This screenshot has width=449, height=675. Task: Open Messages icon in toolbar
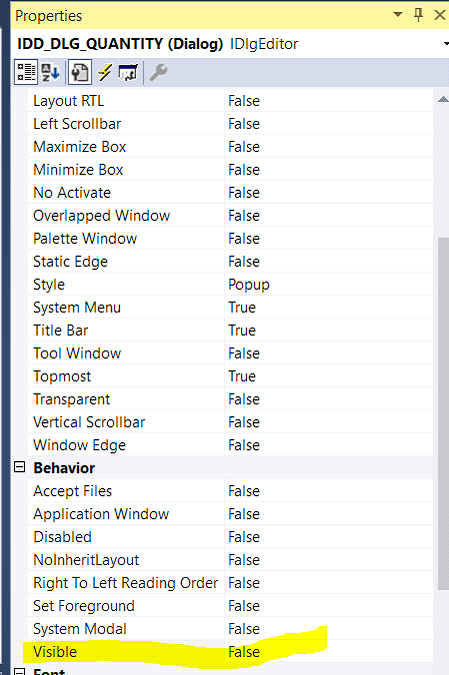pos(128,72)
